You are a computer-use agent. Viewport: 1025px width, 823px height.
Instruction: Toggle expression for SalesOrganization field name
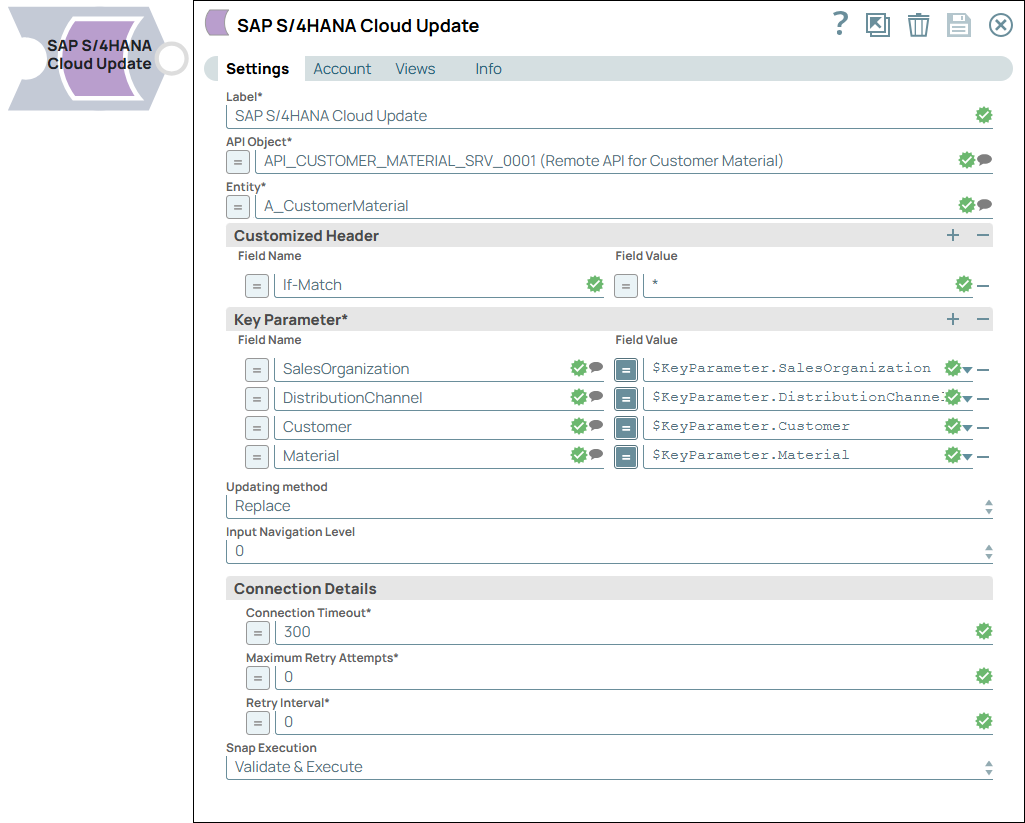tap(257, 369)
